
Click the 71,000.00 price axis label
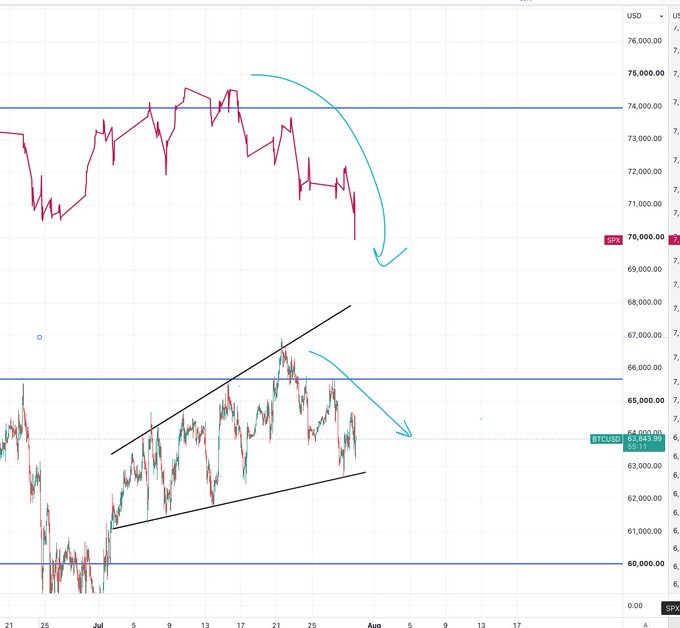[x=644, y=204]
